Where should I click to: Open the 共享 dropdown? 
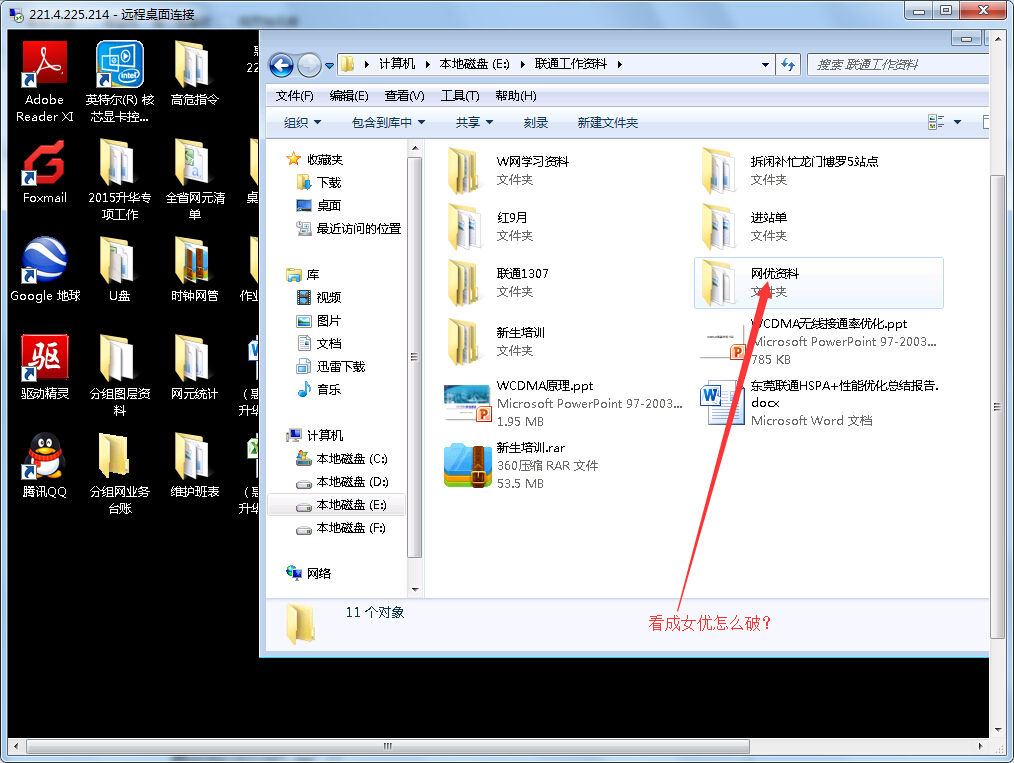click(474, 123)
